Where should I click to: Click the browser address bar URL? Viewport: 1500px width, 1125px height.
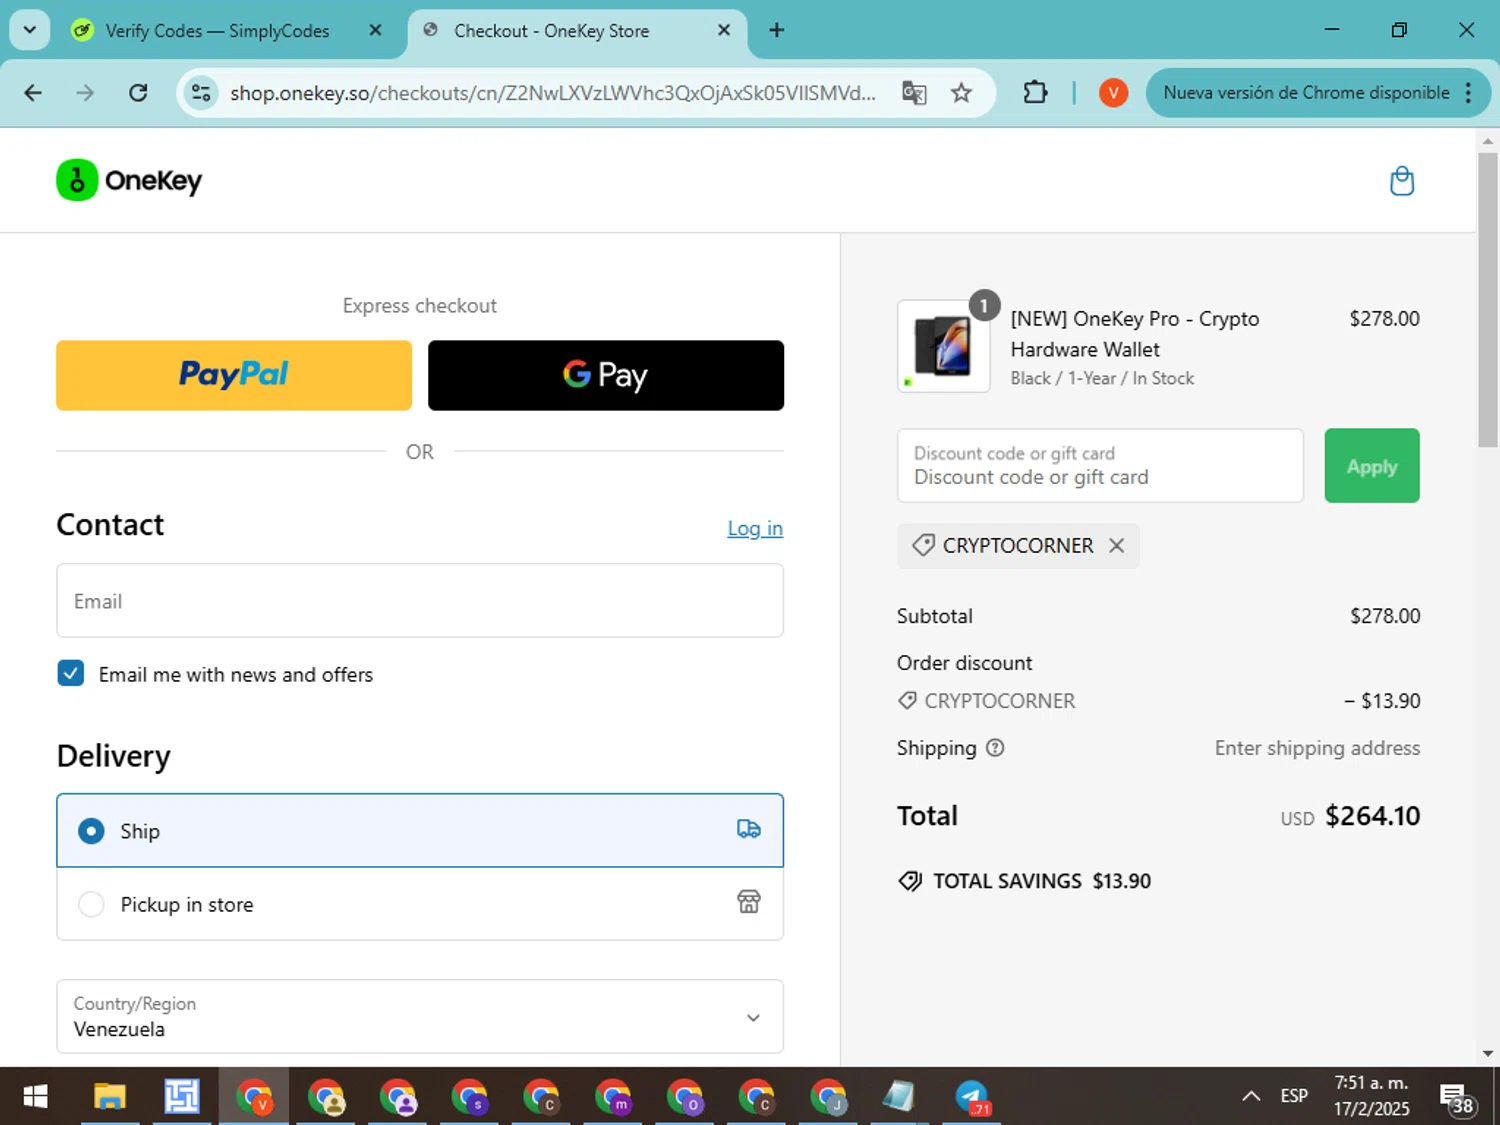coord(553,93)
